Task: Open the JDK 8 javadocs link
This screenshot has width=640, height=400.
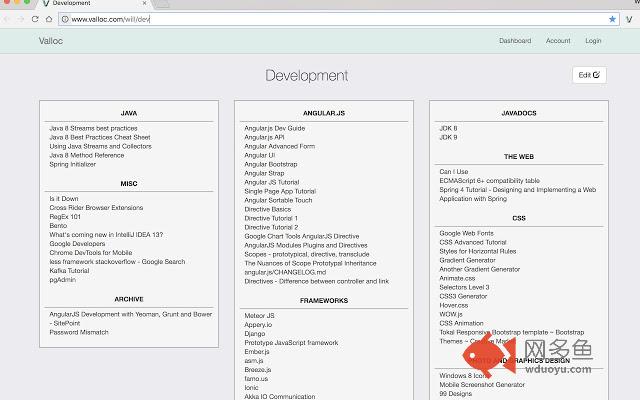Action: pyautogui.click(x=448, y=128)
